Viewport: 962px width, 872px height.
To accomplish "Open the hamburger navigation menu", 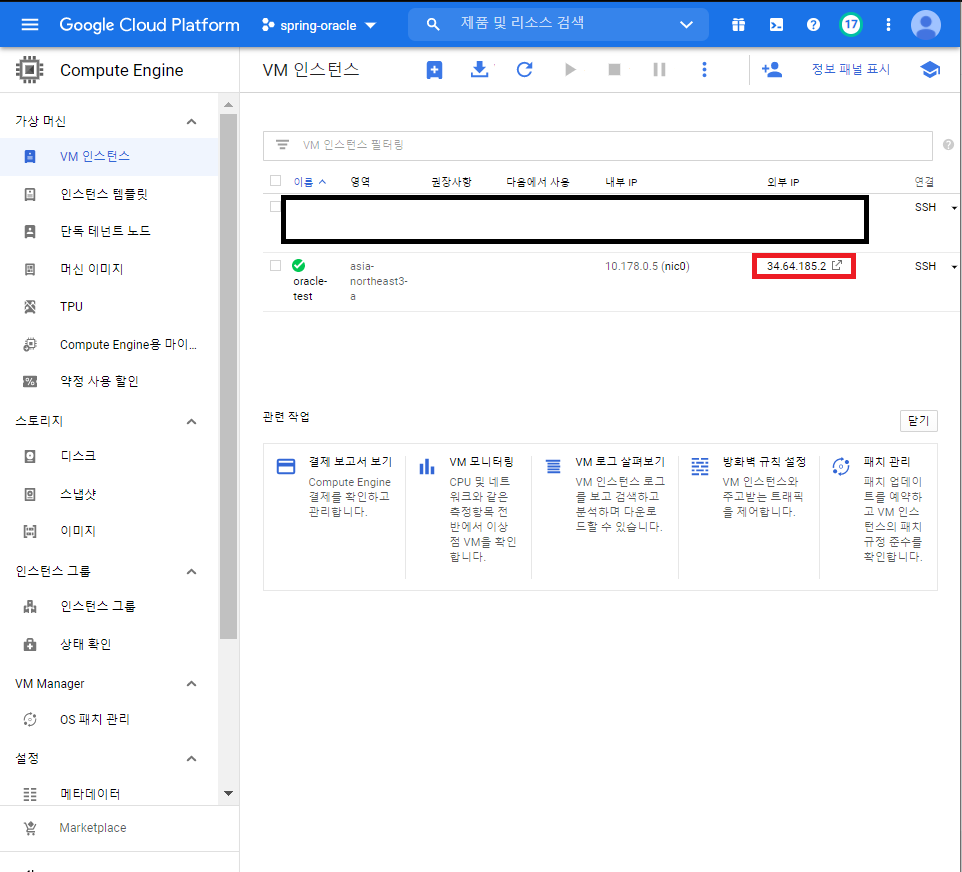I will tap(29, 25).
